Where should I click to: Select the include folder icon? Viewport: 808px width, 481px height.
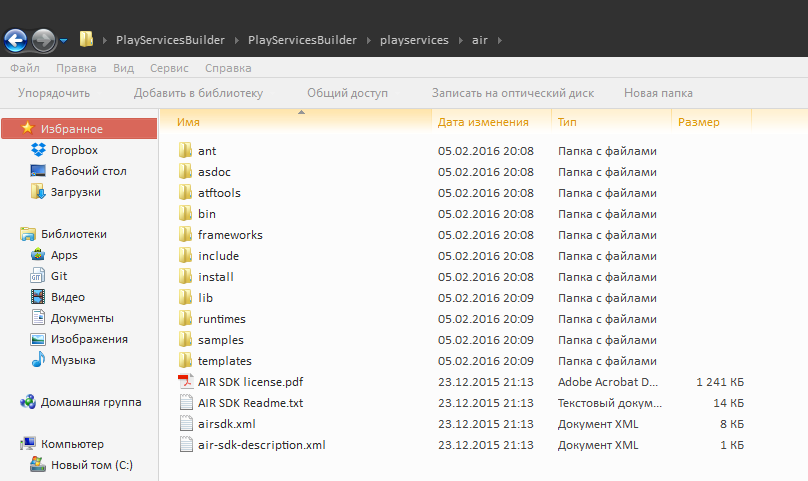(x=186, y=255)
